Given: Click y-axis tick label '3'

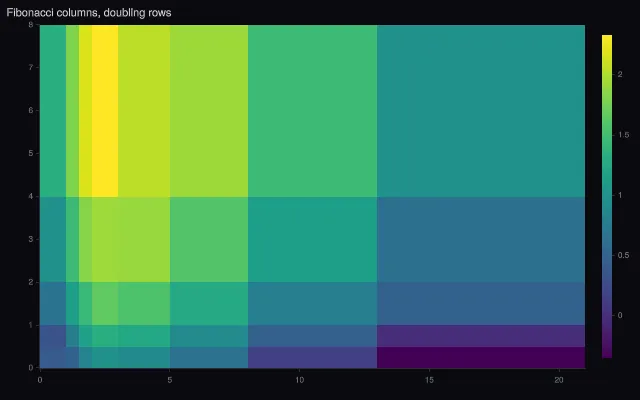Looking at the screenshot, I should (31, 239).
